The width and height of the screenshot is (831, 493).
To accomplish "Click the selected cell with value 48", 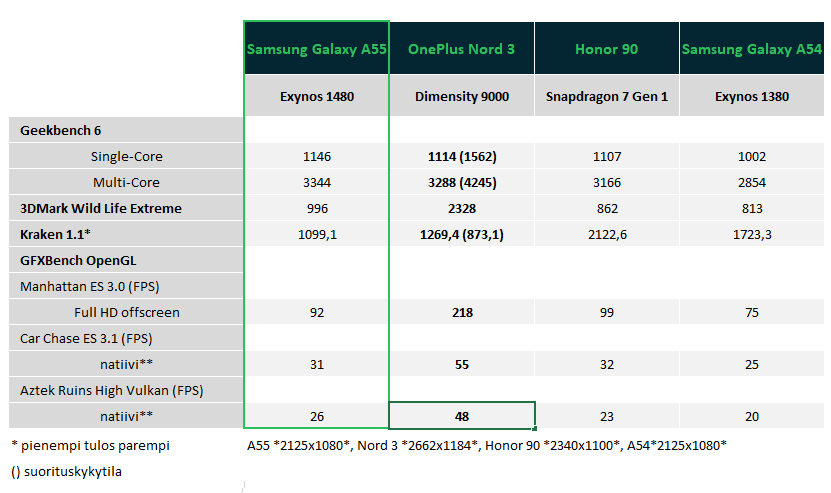I will tap(462, 416).
